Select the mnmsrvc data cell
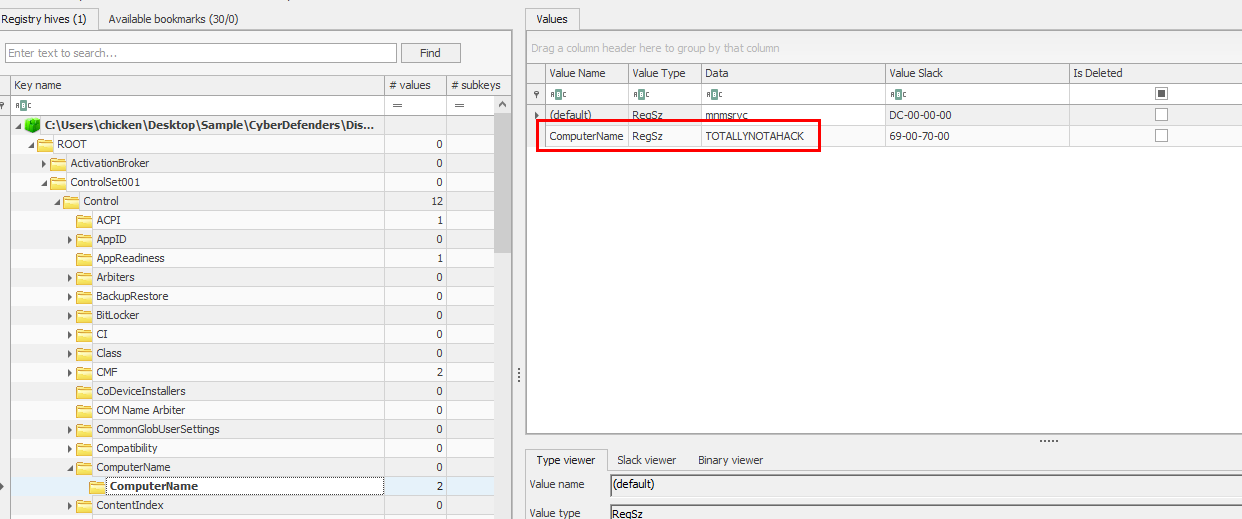Screen dimensions: 1242x519 point(793,115)
